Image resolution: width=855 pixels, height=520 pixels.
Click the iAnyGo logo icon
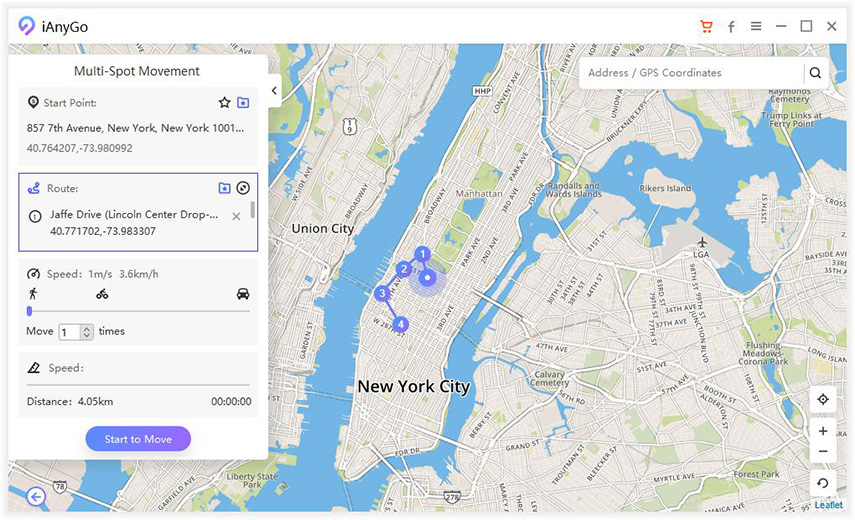[26, 26]
